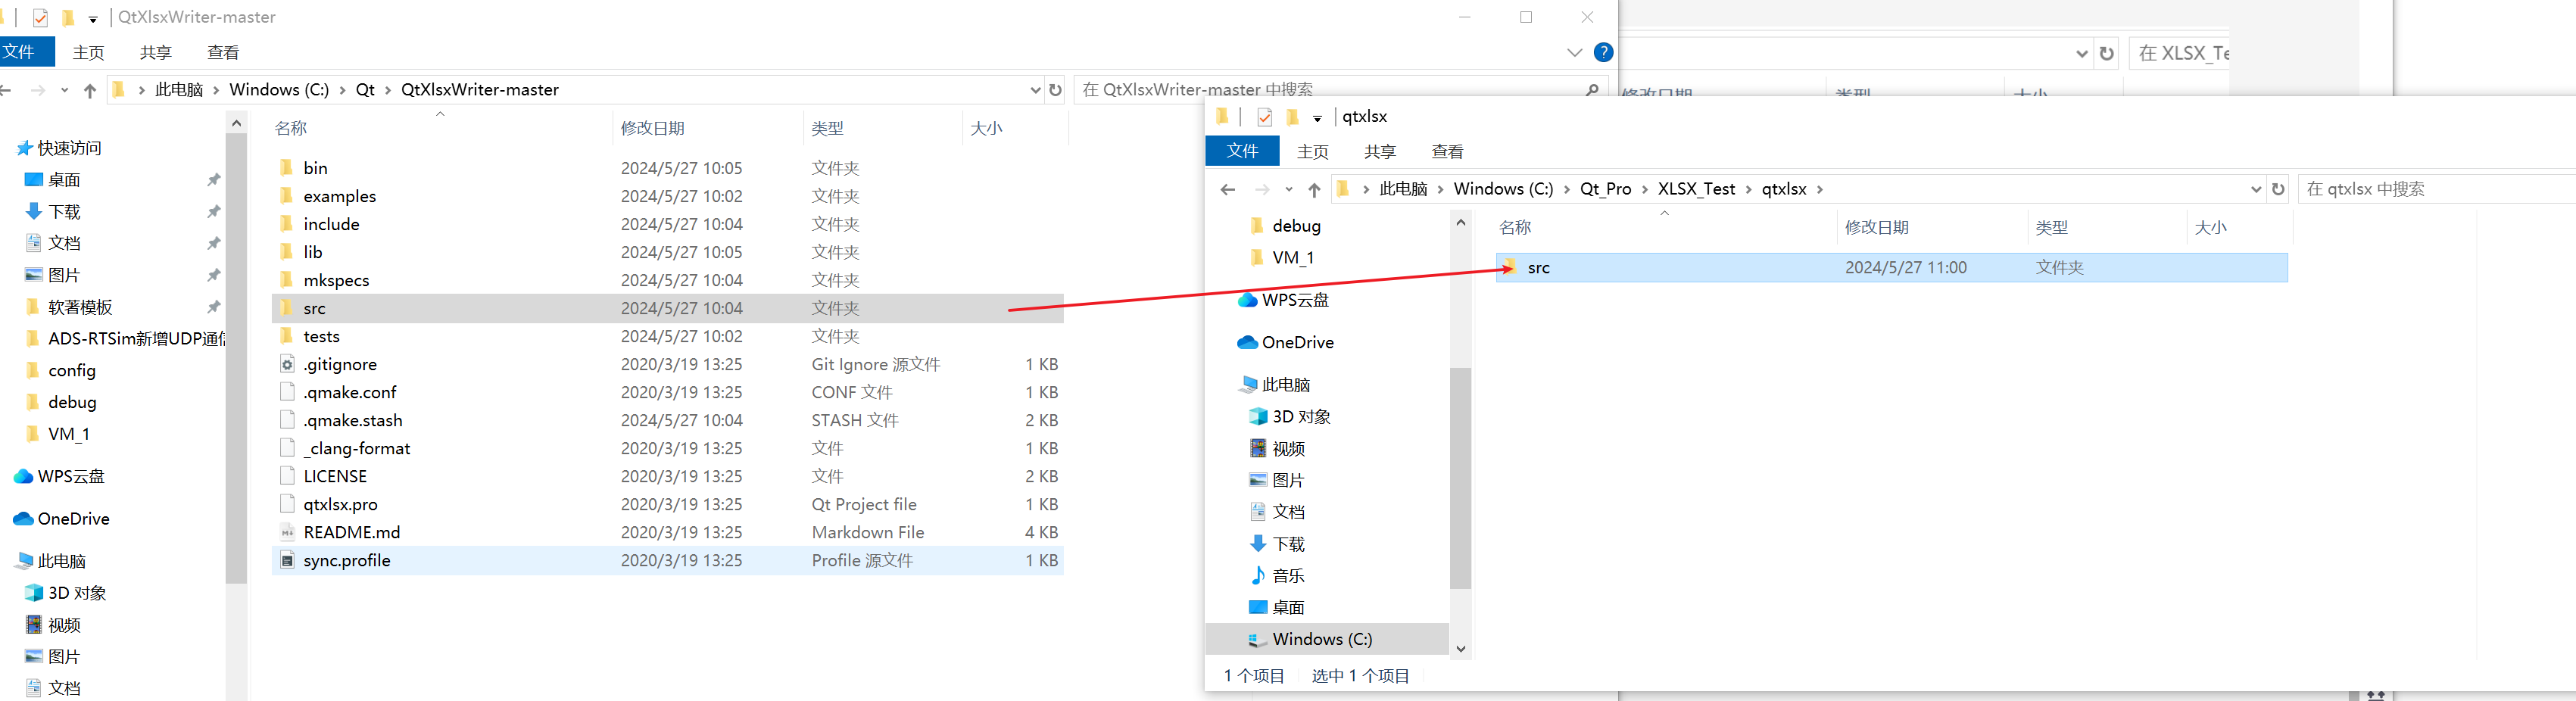This screenshot has height=701, width=2576.
Task: Select the qtxlsx.pro project file
Action: point(340,504)
